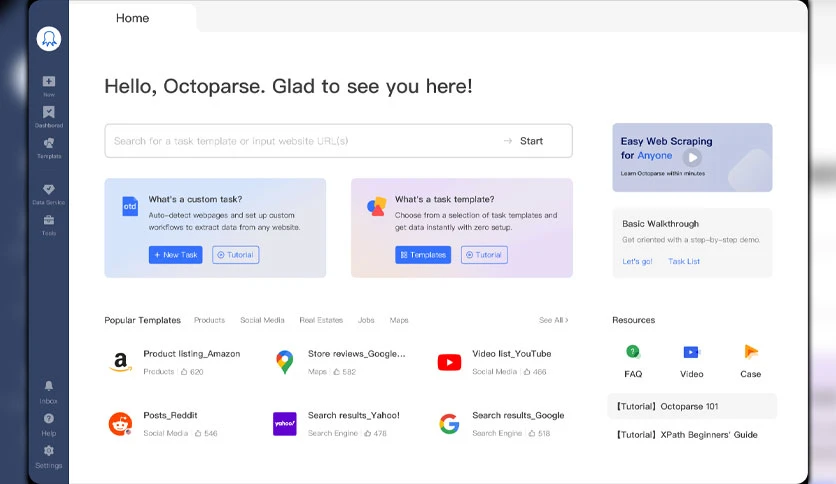The height and width of the screenshot is (484, 836).
Task: Click the template search input field
Action: click(x=304, y=141)
